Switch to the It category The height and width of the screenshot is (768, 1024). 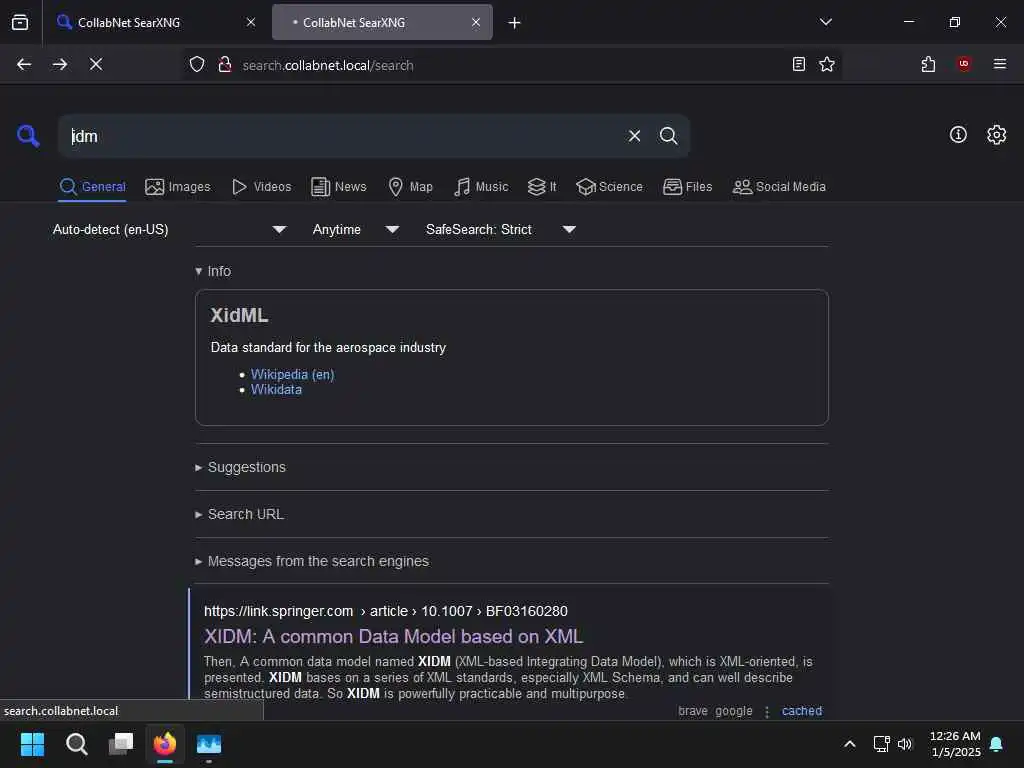[542, 187]
